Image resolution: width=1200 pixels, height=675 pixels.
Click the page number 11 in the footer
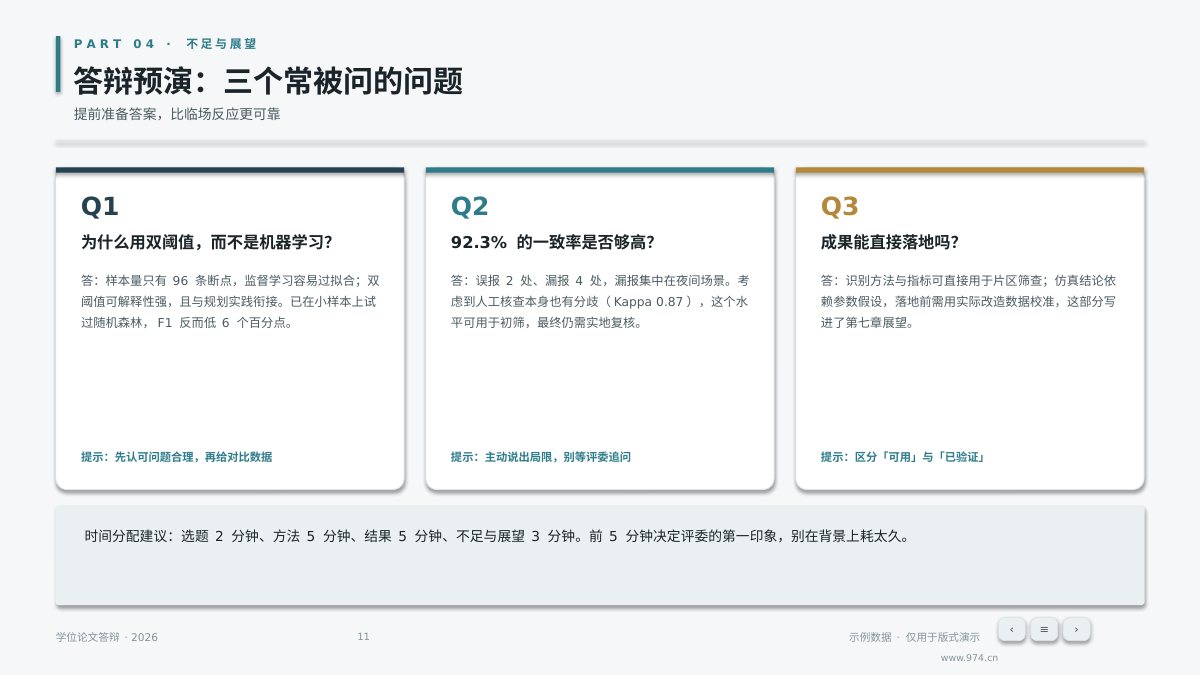pos(363,636)
